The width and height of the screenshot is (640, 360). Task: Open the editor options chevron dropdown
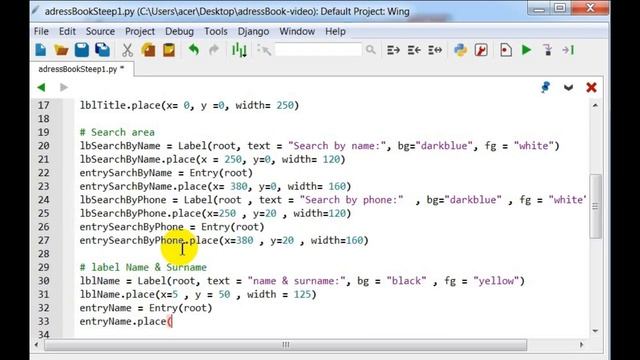pyautogui.click(x=568, y=87)
